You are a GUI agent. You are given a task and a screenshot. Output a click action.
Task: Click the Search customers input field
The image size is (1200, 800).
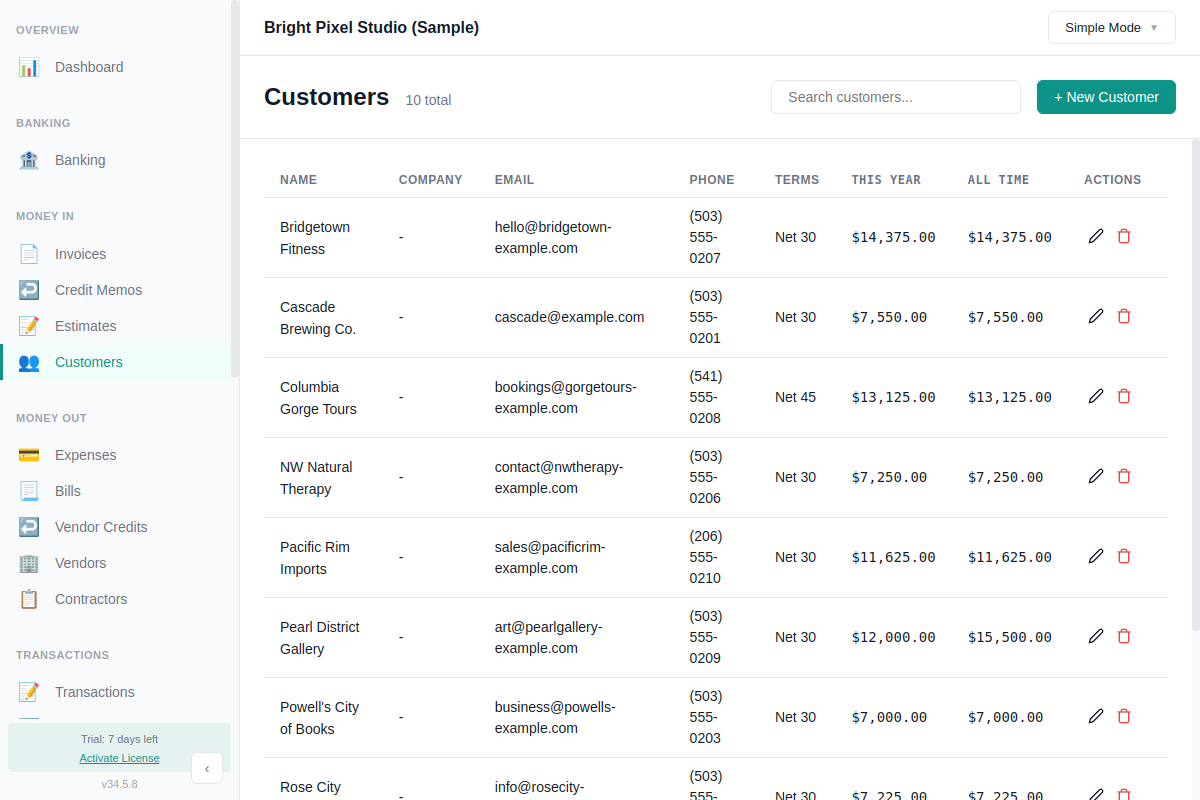895,97
